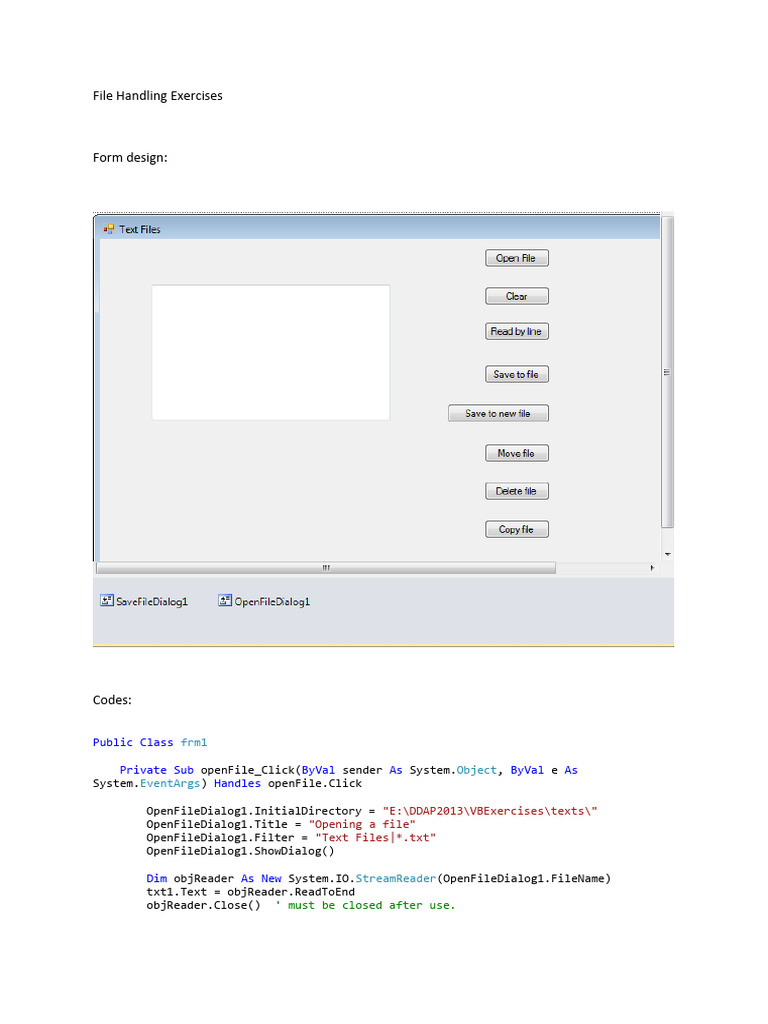Click inside the white text box

tap(270, 352)
